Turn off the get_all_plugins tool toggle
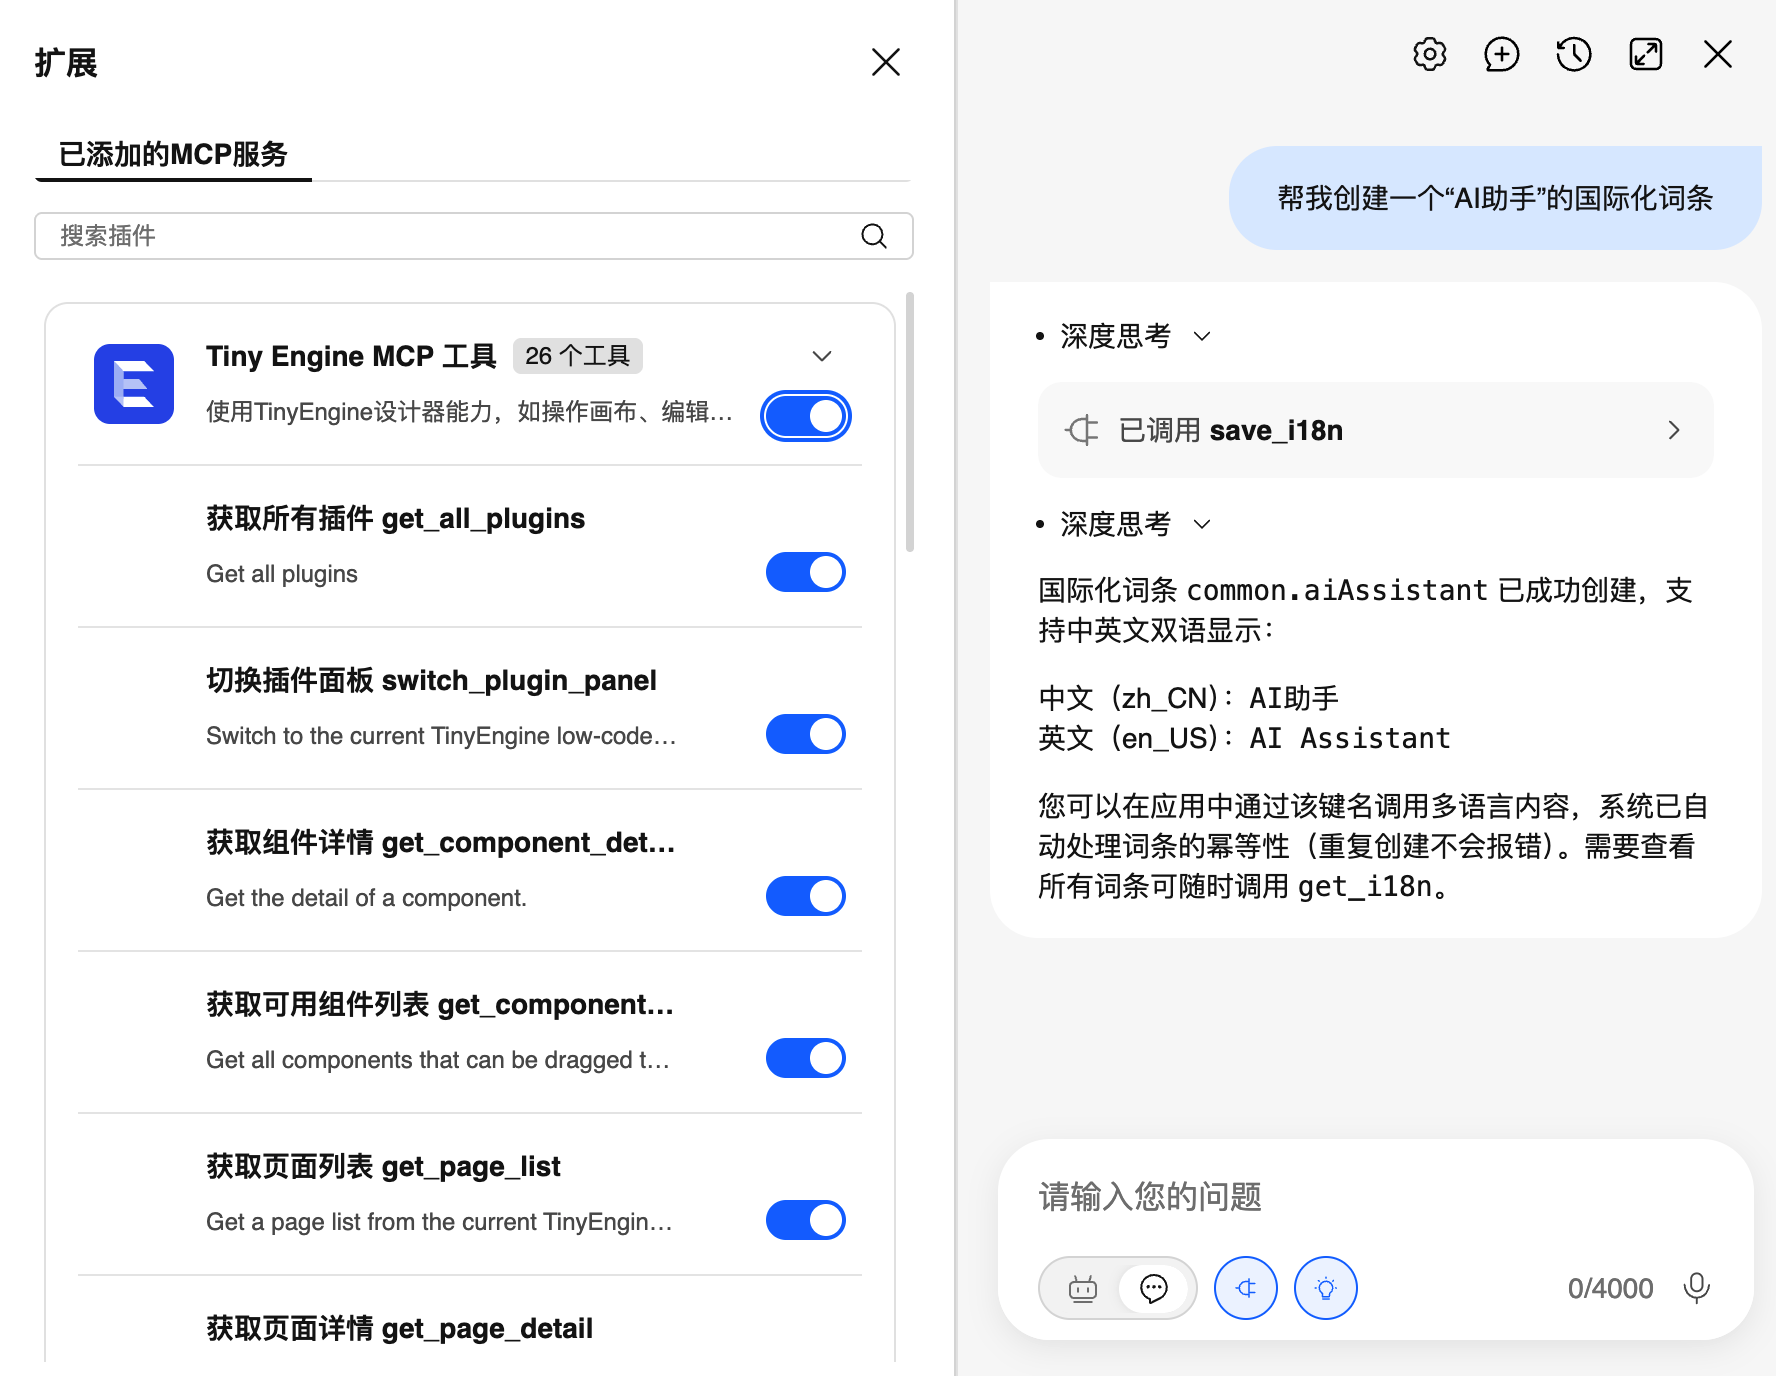1776x1376 pixels. (805, 571)
